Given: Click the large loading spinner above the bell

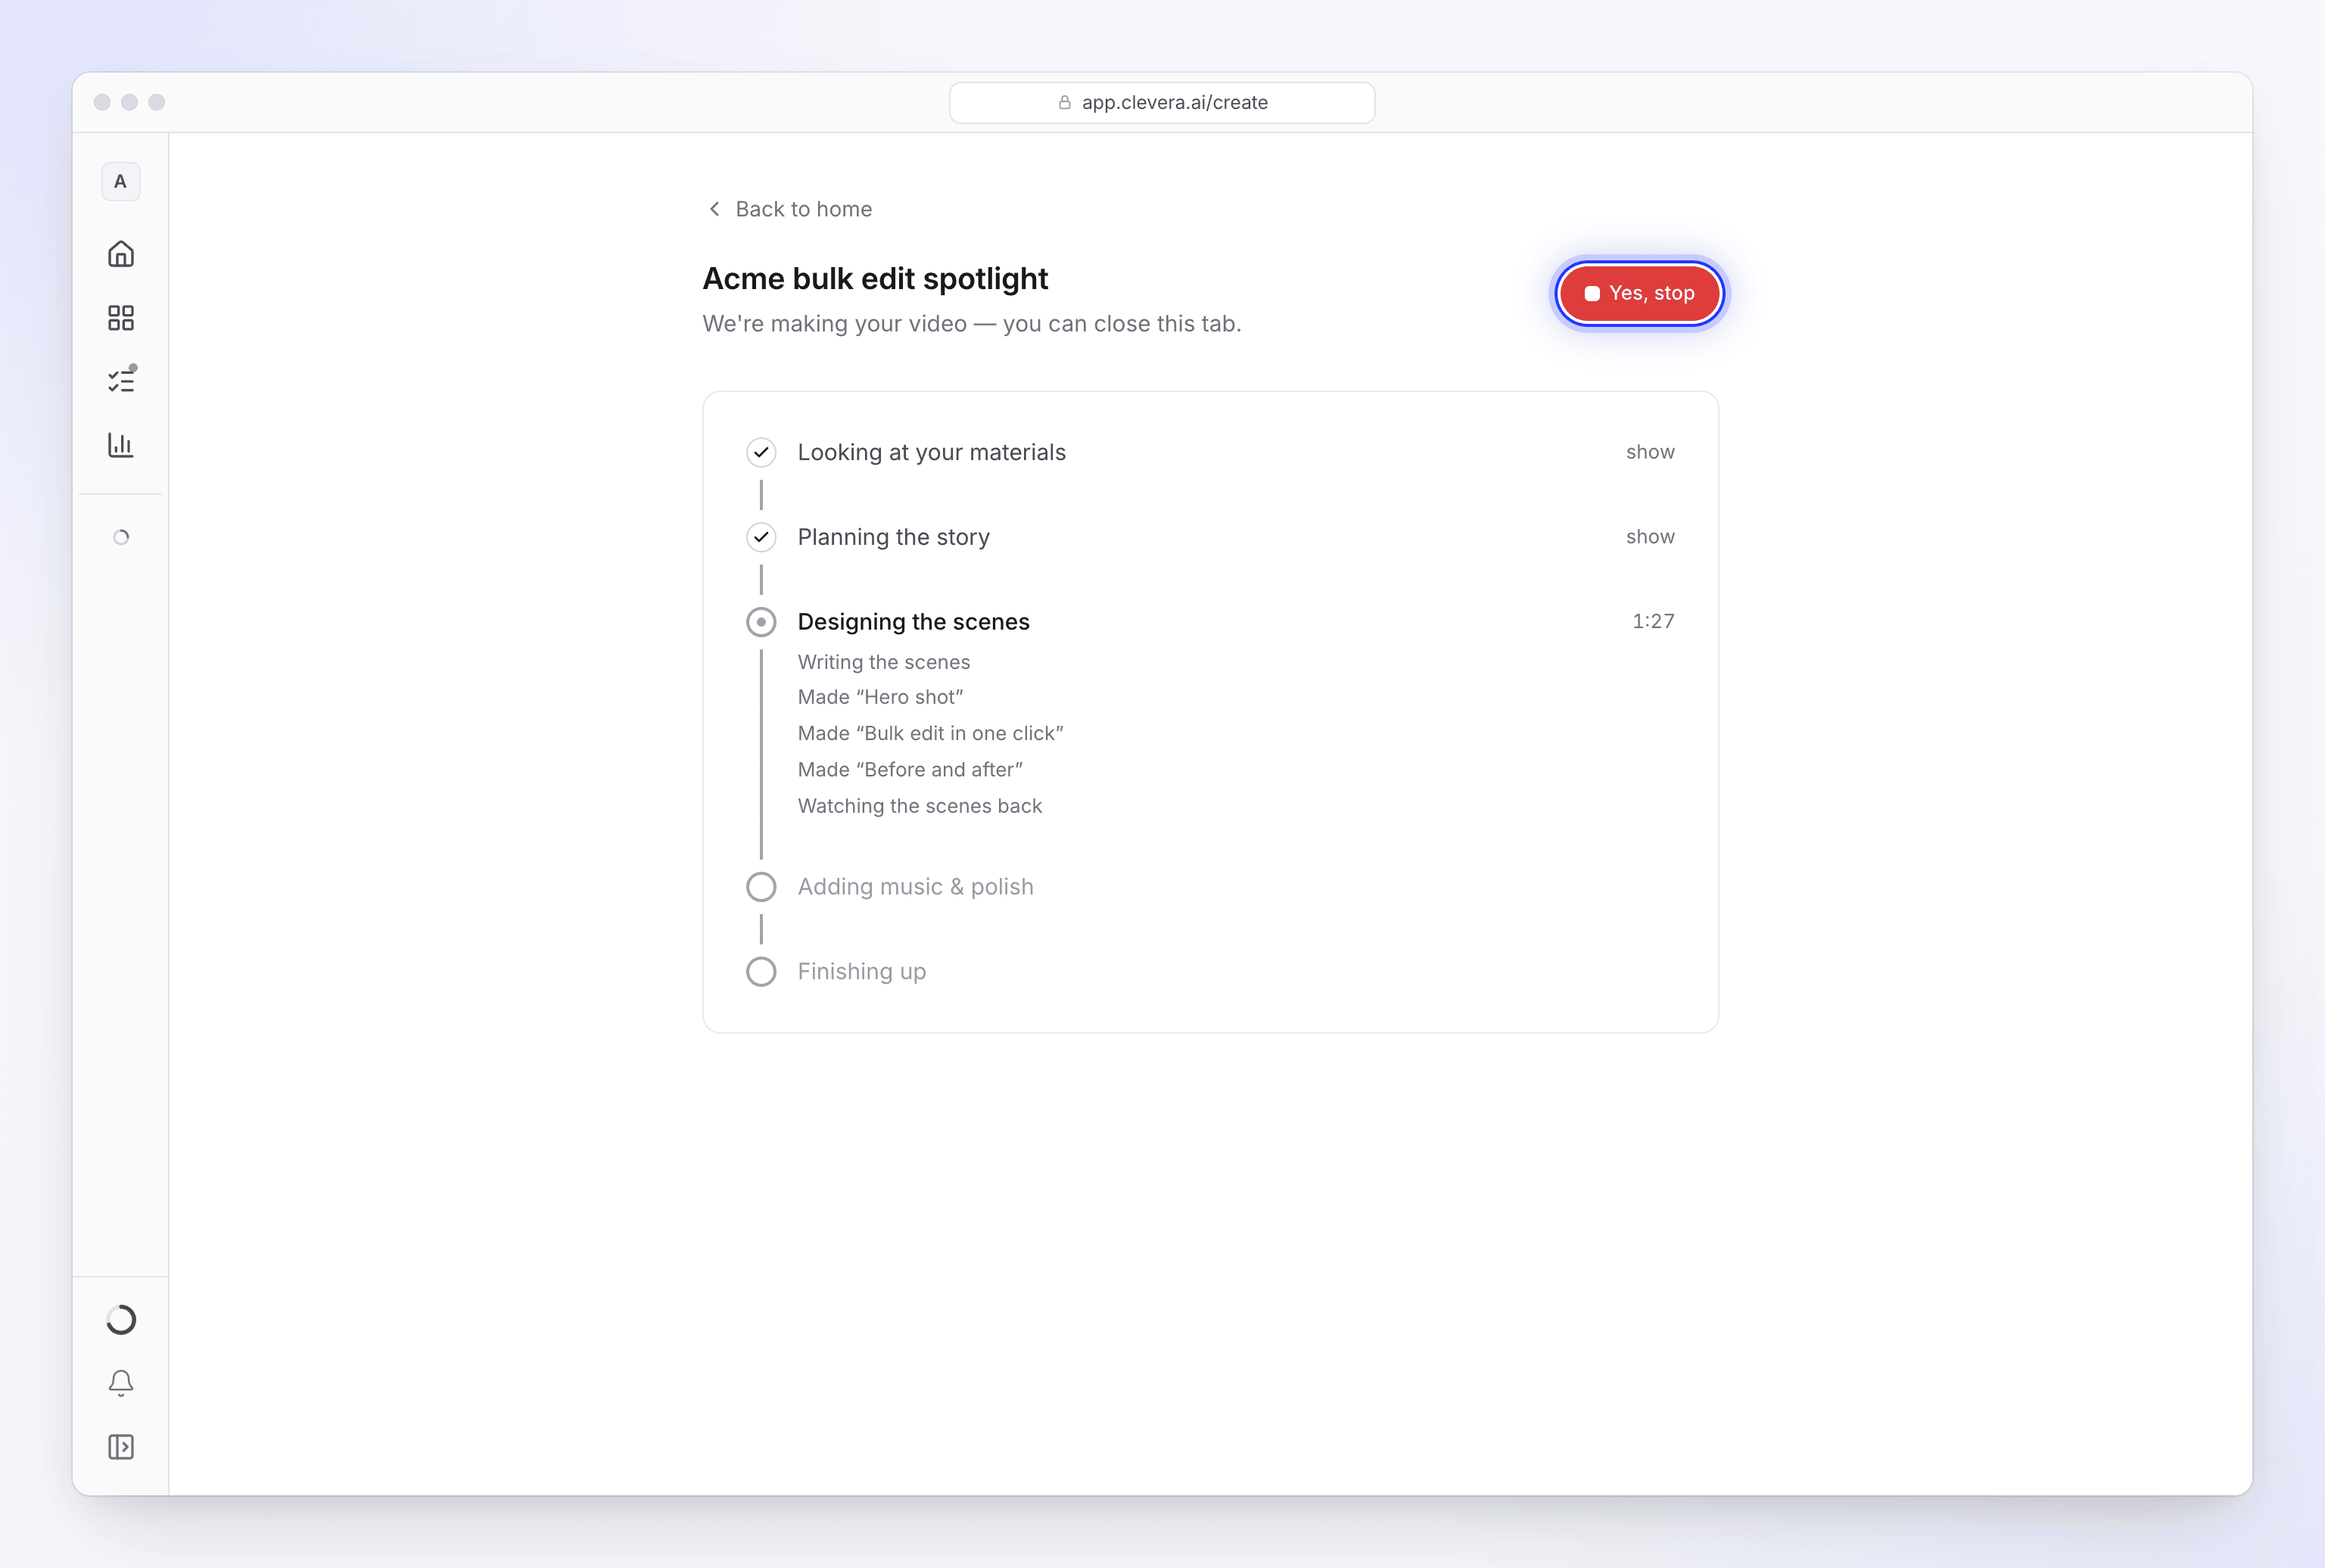Looking at the screenshot, I should (x=121, y=1320).
